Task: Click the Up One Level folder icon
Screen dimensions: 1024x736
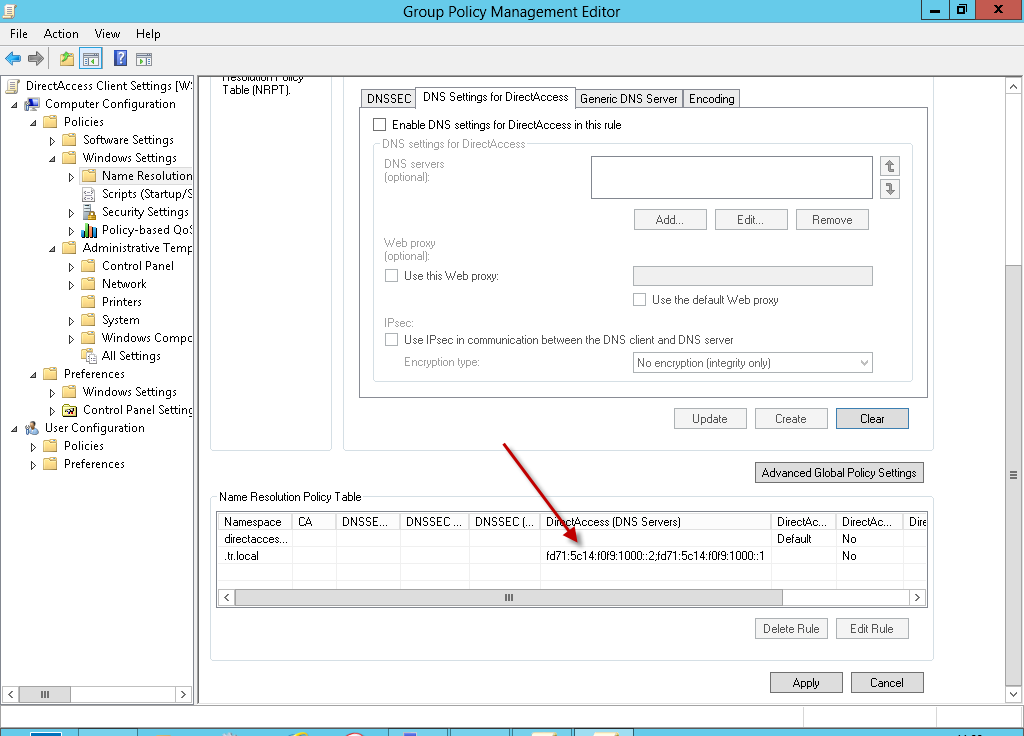Action: point(67,59)
